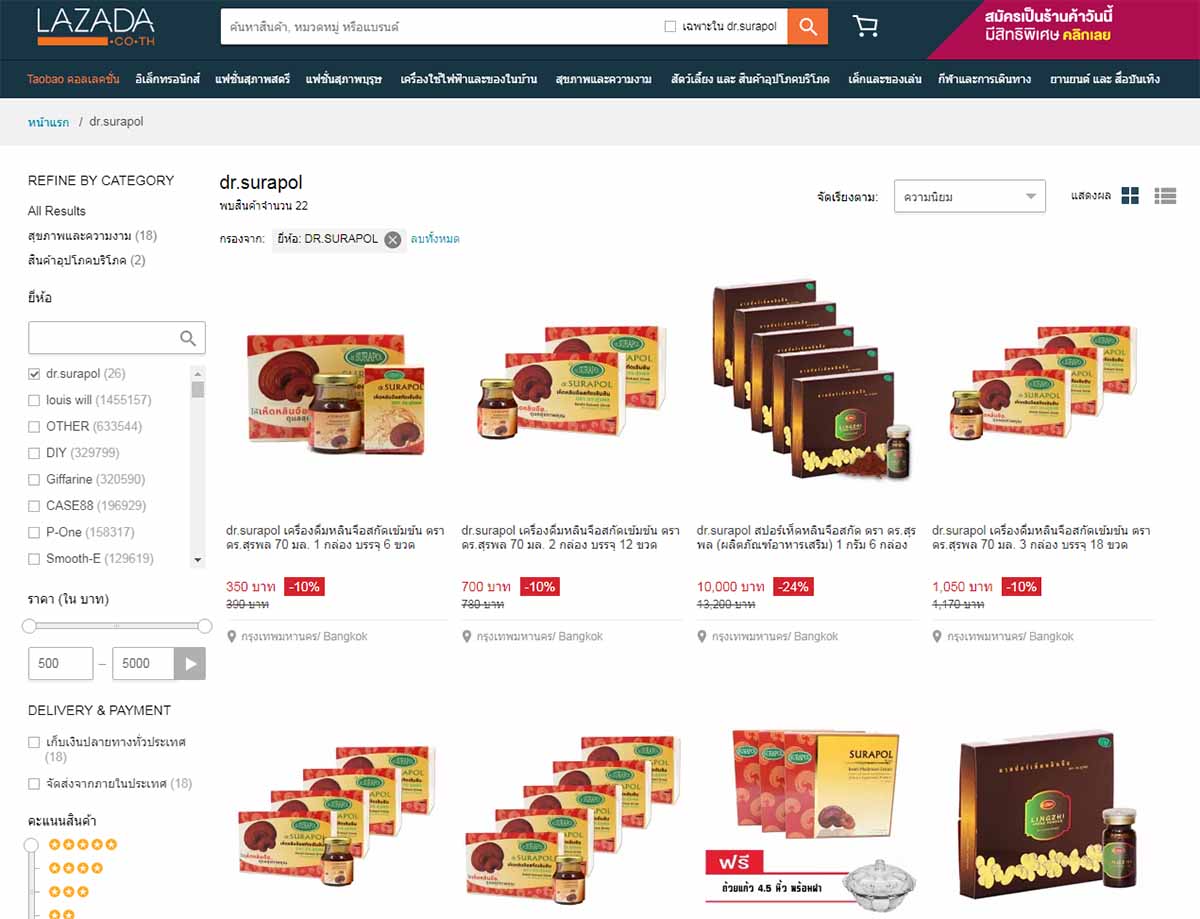Select All Results category link
Image resolution: width=1200 pixels, height=919 pixels.
pos(57,211)
